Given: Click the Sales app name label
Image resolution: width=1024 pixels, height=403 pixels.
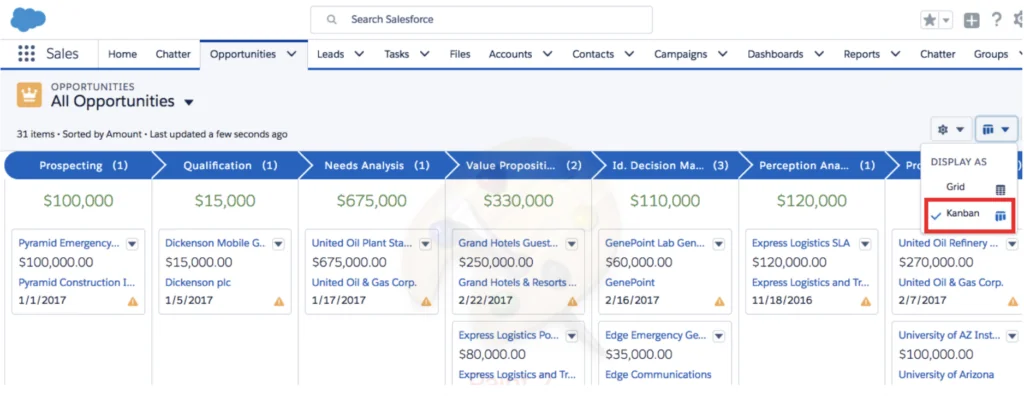Looking at the screenshot, I should tap(62, 54).
